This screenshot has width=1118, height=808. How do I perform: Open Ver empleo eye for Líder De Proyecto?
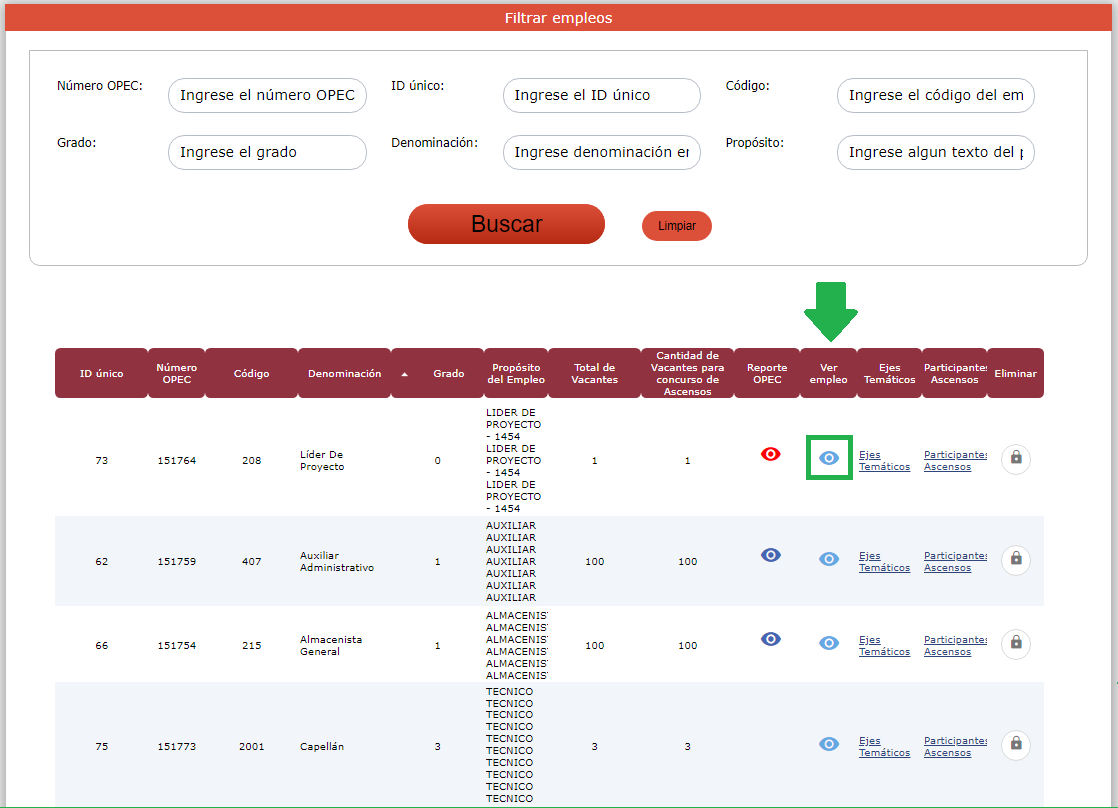(829, 458)
